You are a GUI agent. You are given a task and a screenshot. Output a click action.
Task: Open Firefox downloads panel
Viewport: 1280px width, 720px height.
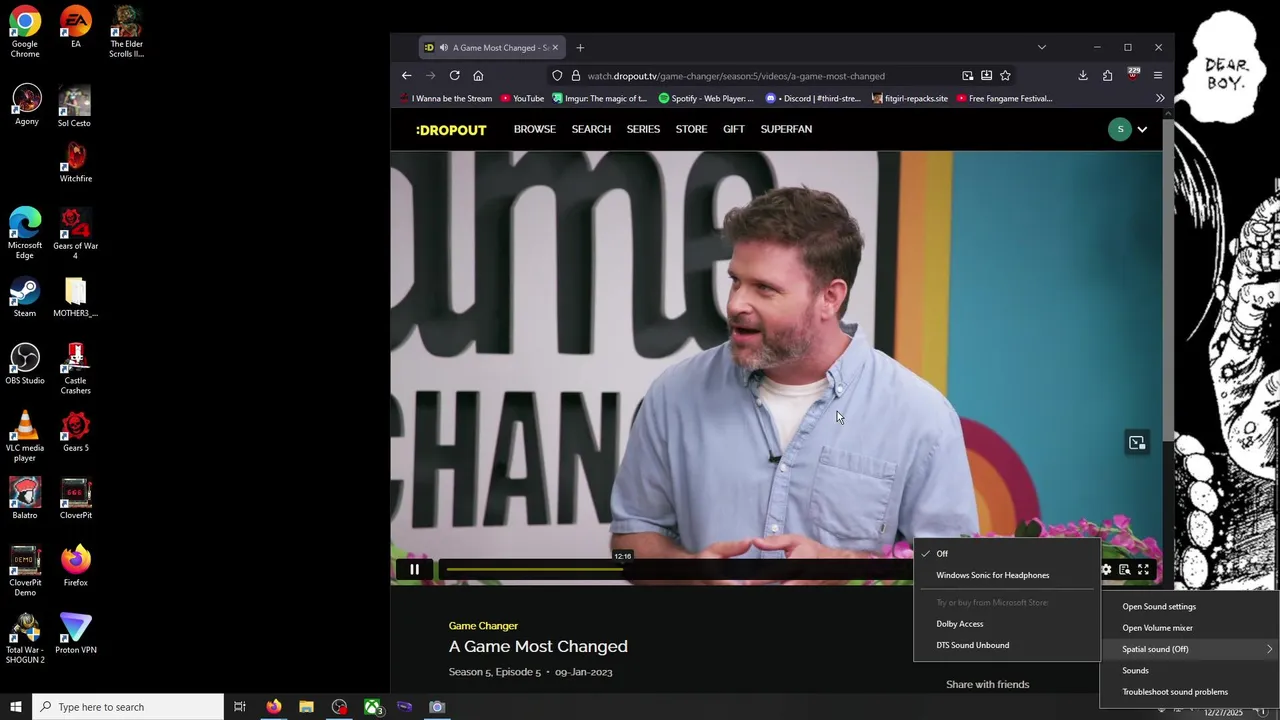(1083, 76)
